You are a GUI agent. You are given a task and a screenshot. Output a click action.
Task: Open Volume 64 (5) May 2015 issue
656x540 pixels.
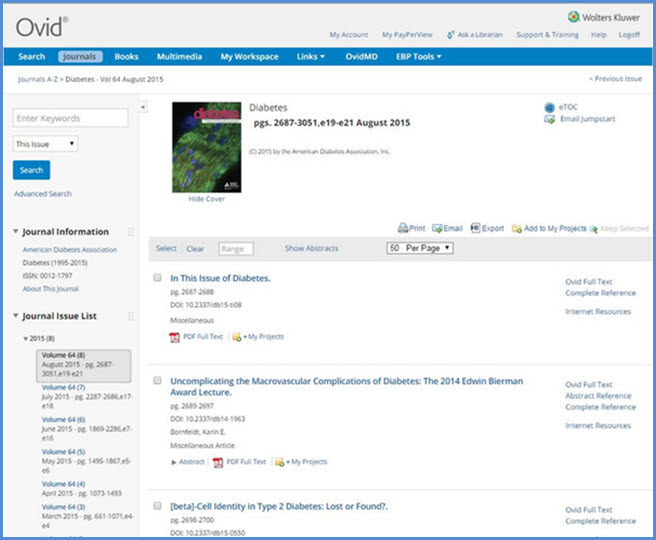pyautogui.click(x=63, y=452)
